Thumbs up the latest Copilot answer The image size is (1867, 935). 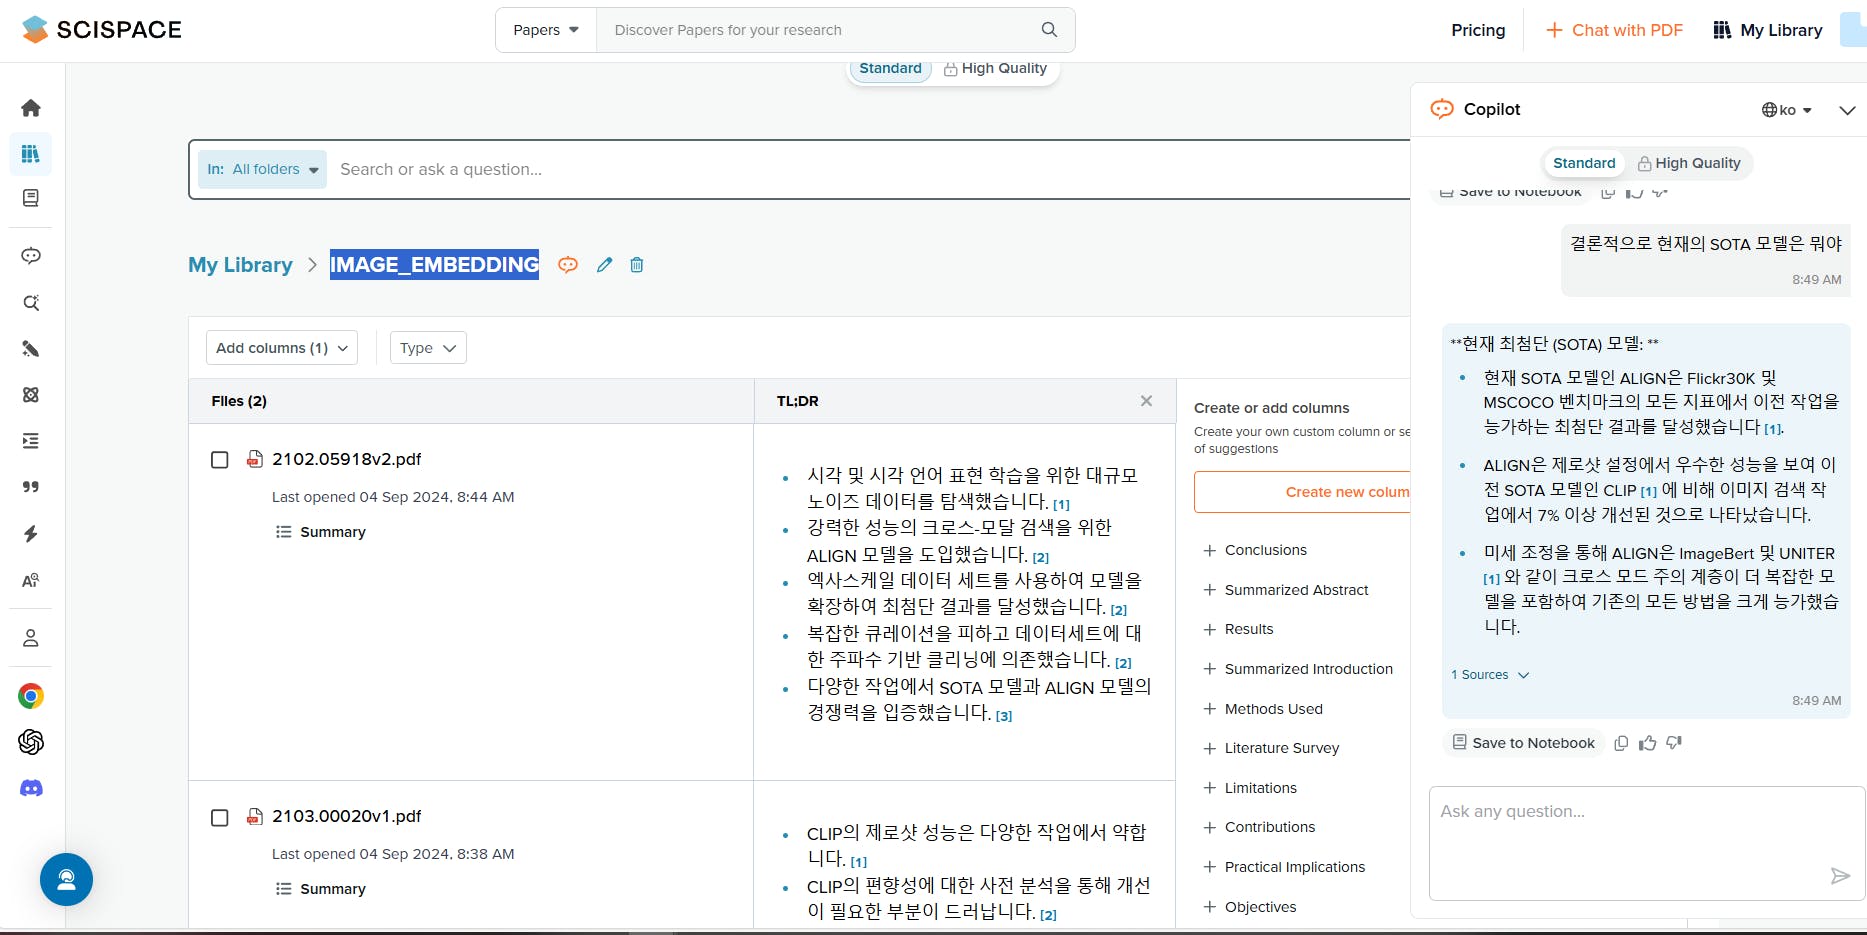coord(1648,743)
